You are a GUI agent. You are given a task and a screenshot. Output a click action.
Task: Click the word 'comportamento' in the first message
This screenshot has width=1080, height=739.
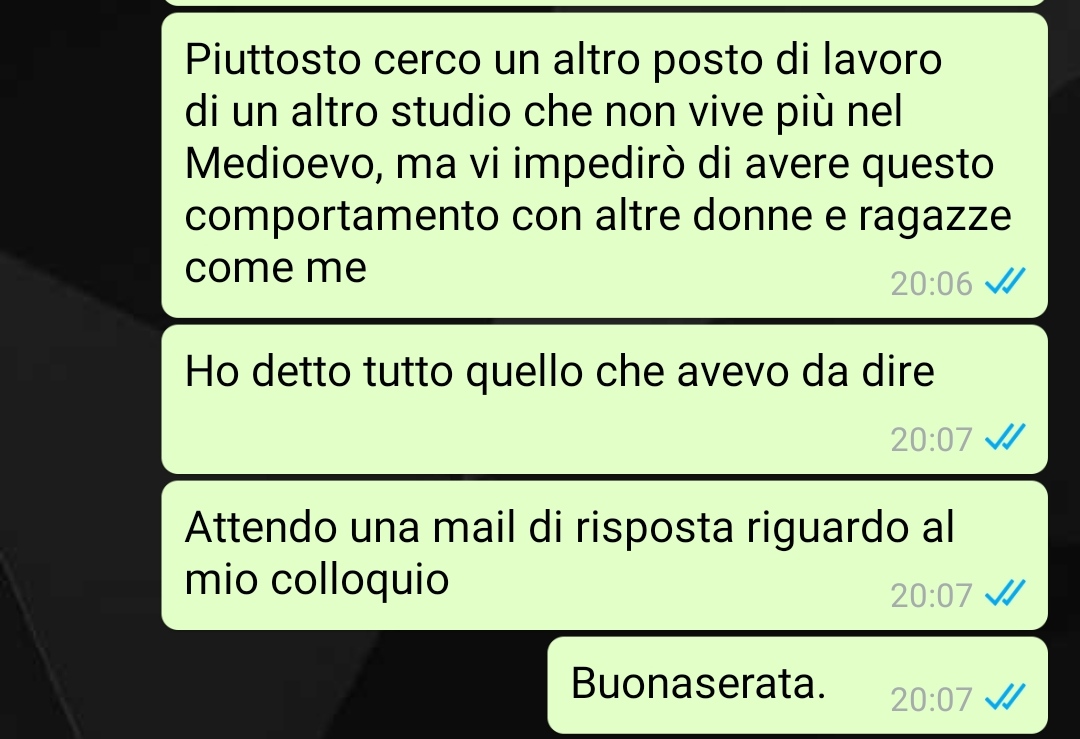pos(342,218)
